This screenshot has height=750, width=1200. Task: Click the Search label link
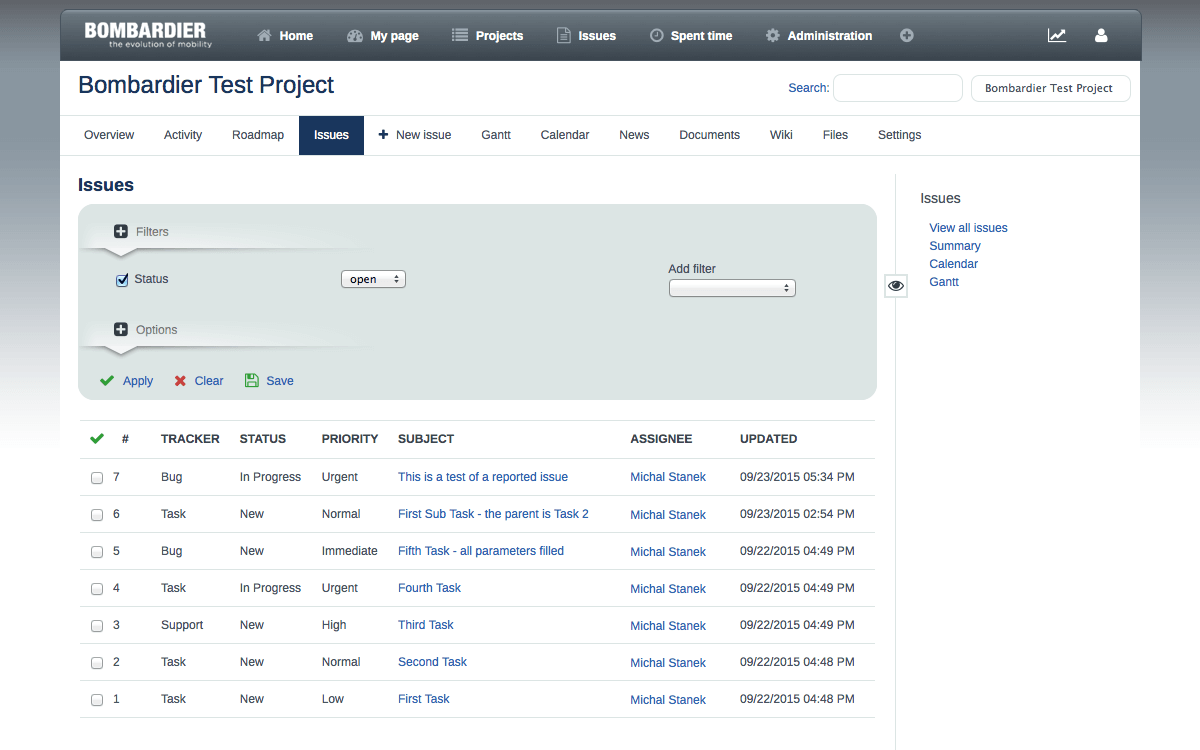[x=808, y=88]
